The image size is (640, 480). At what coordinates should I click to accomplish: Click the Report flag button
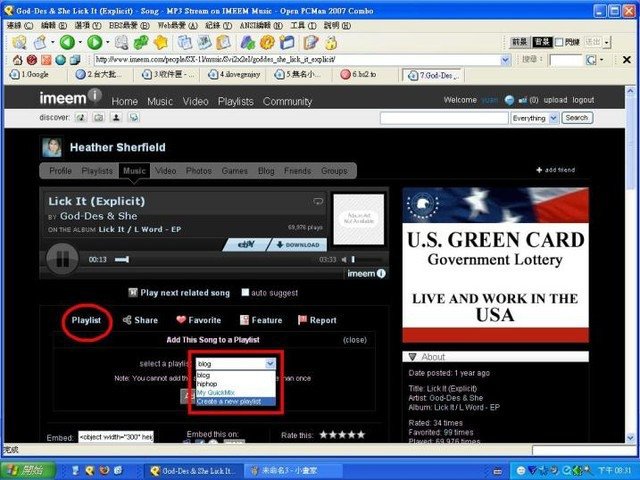(317, 320)
